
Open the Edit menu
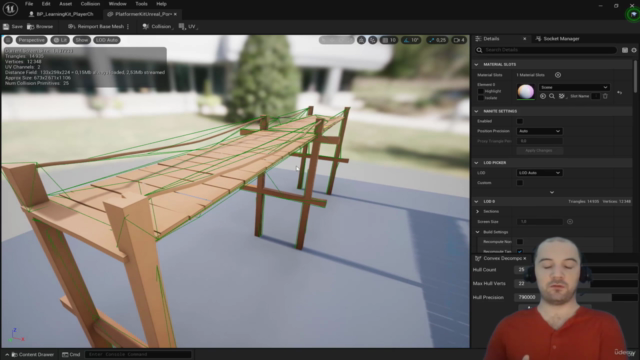tap(46, 4)
